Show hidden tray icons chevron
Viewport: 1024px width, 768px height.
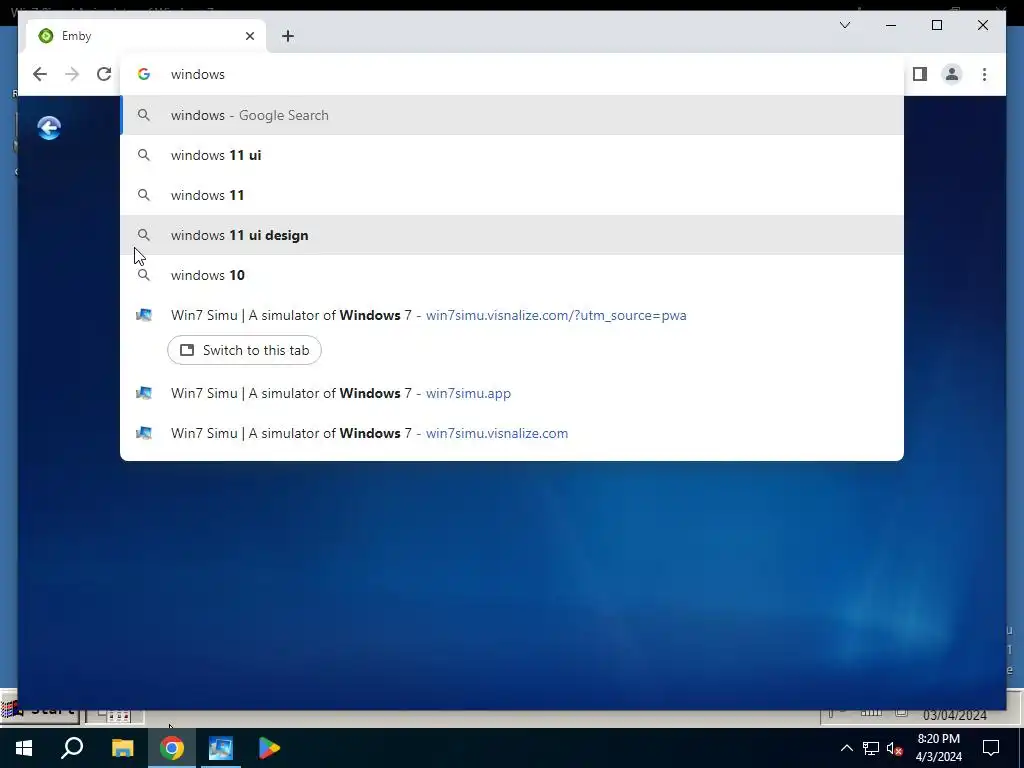click(846, 748)
